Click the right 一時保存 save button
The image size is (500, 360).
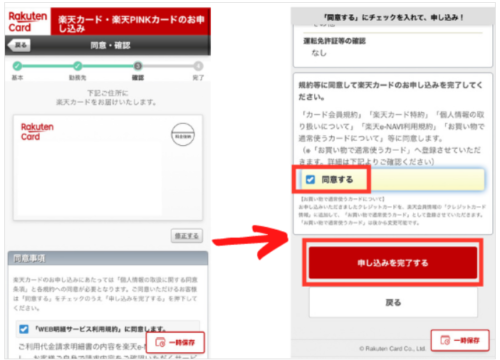pyautogui.click(x=460, y=340)
